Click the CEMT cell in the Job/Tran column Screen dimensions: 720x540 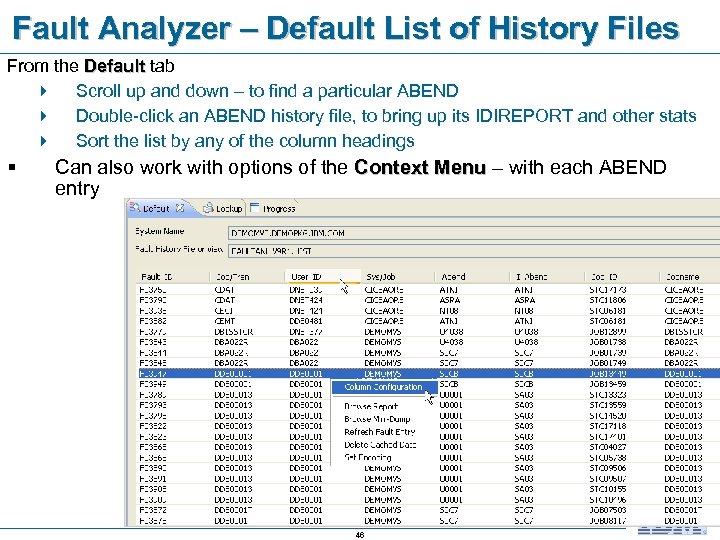tap(225, 321)
